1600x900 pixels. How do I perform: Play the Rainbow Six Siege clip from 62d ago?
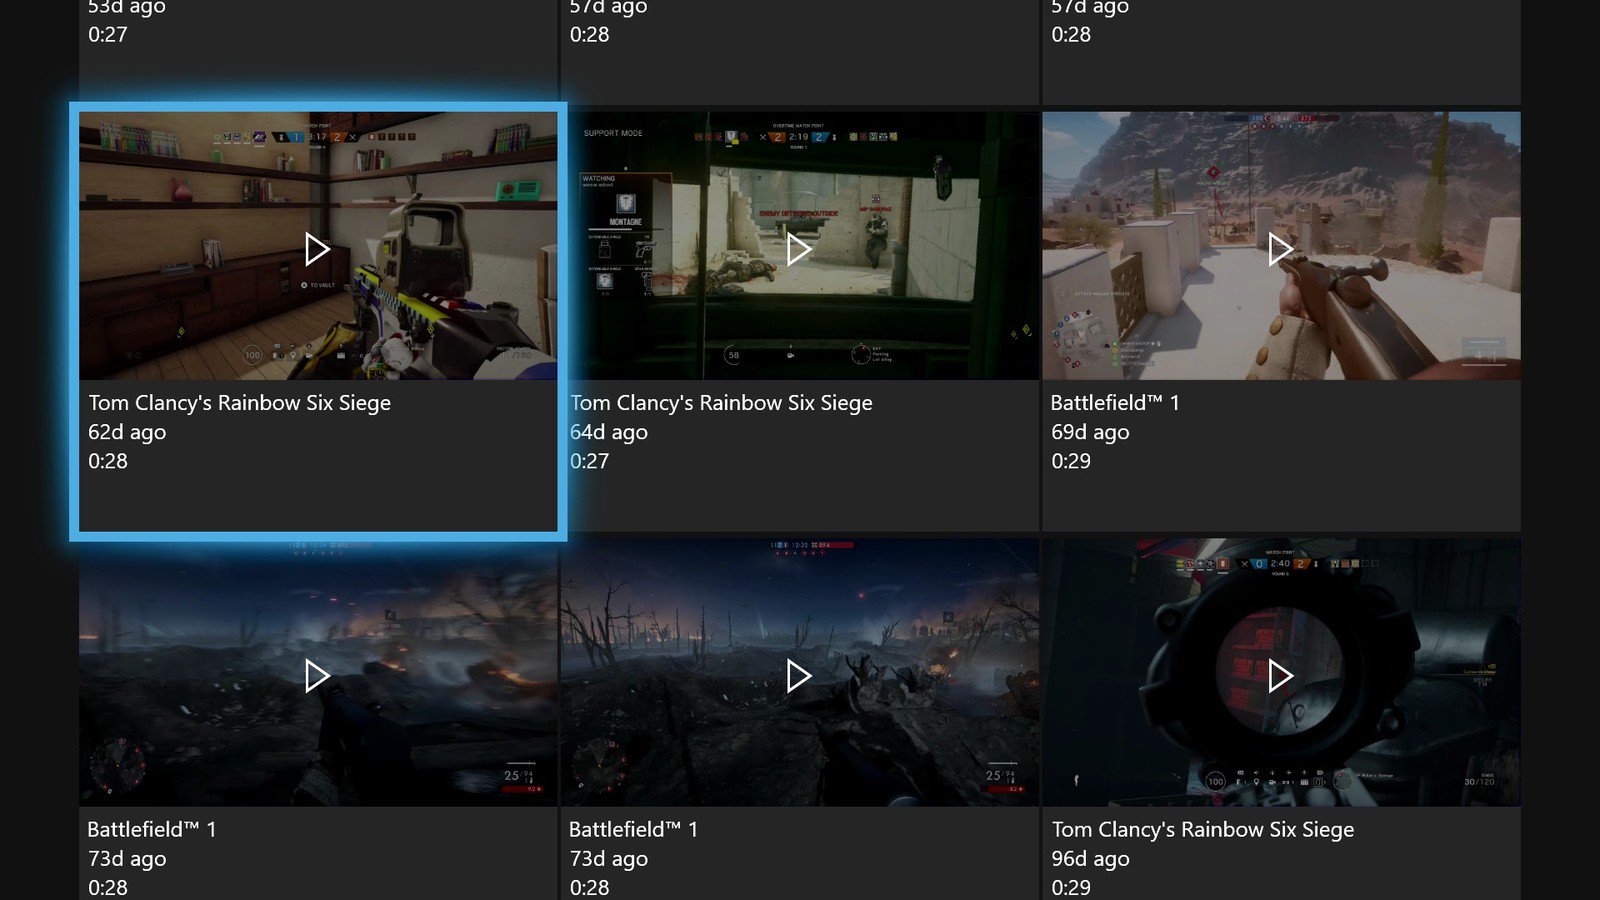pos(317,249)
